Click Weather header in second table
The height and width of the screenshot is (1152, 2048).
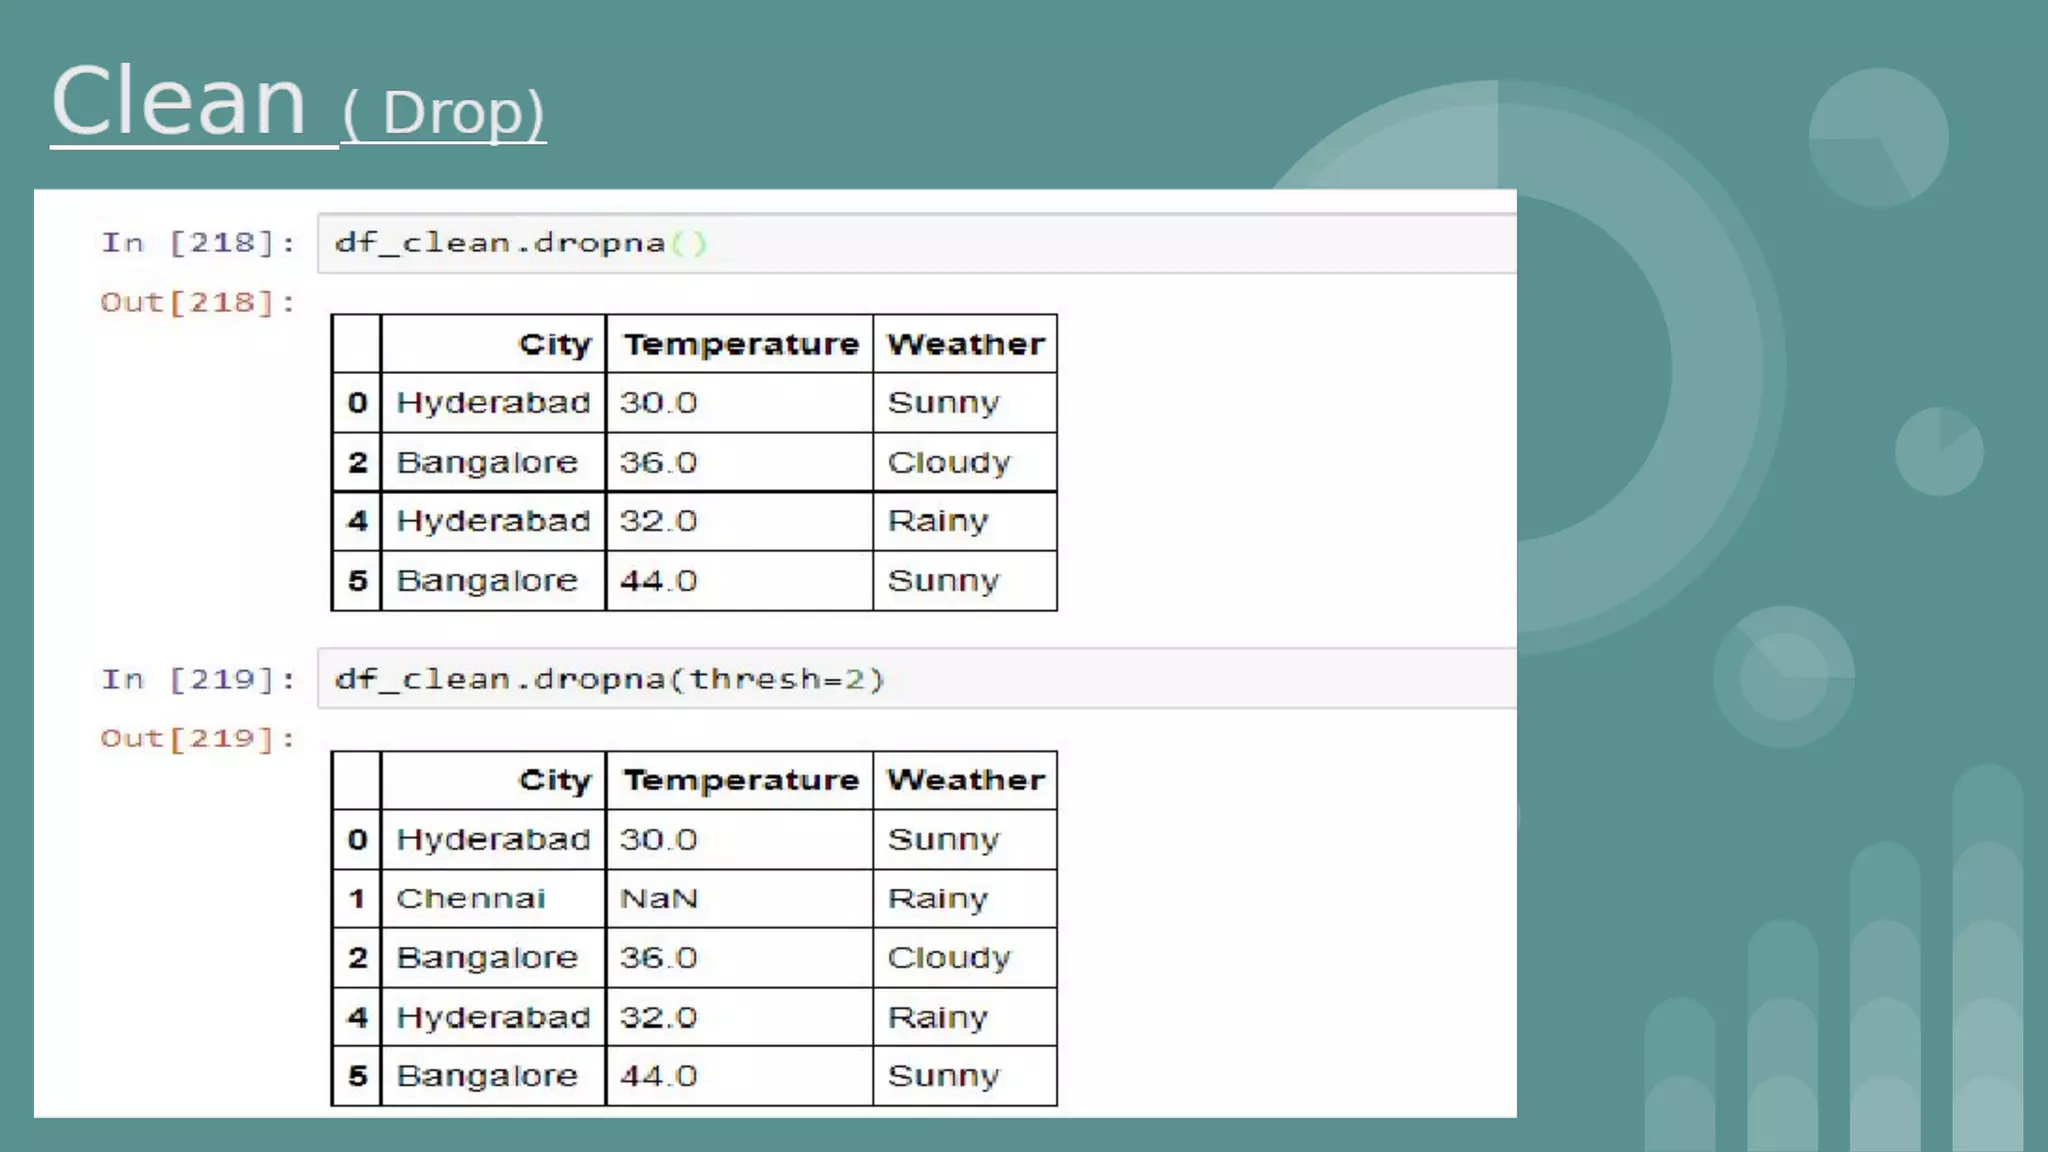click(x=965, y=780)
